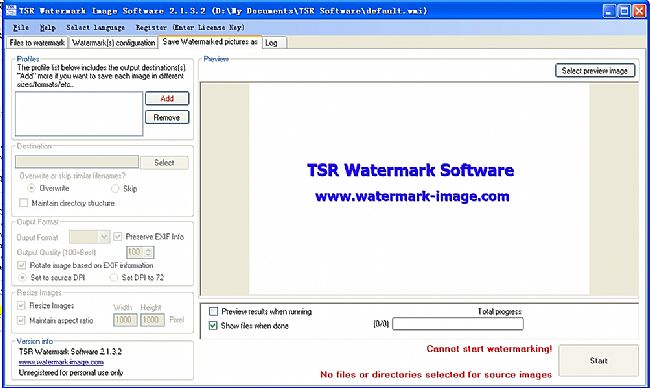Open the Select language menu
Image resolution: width=650 pixels, height=388 pixels.
click(95, 27)
